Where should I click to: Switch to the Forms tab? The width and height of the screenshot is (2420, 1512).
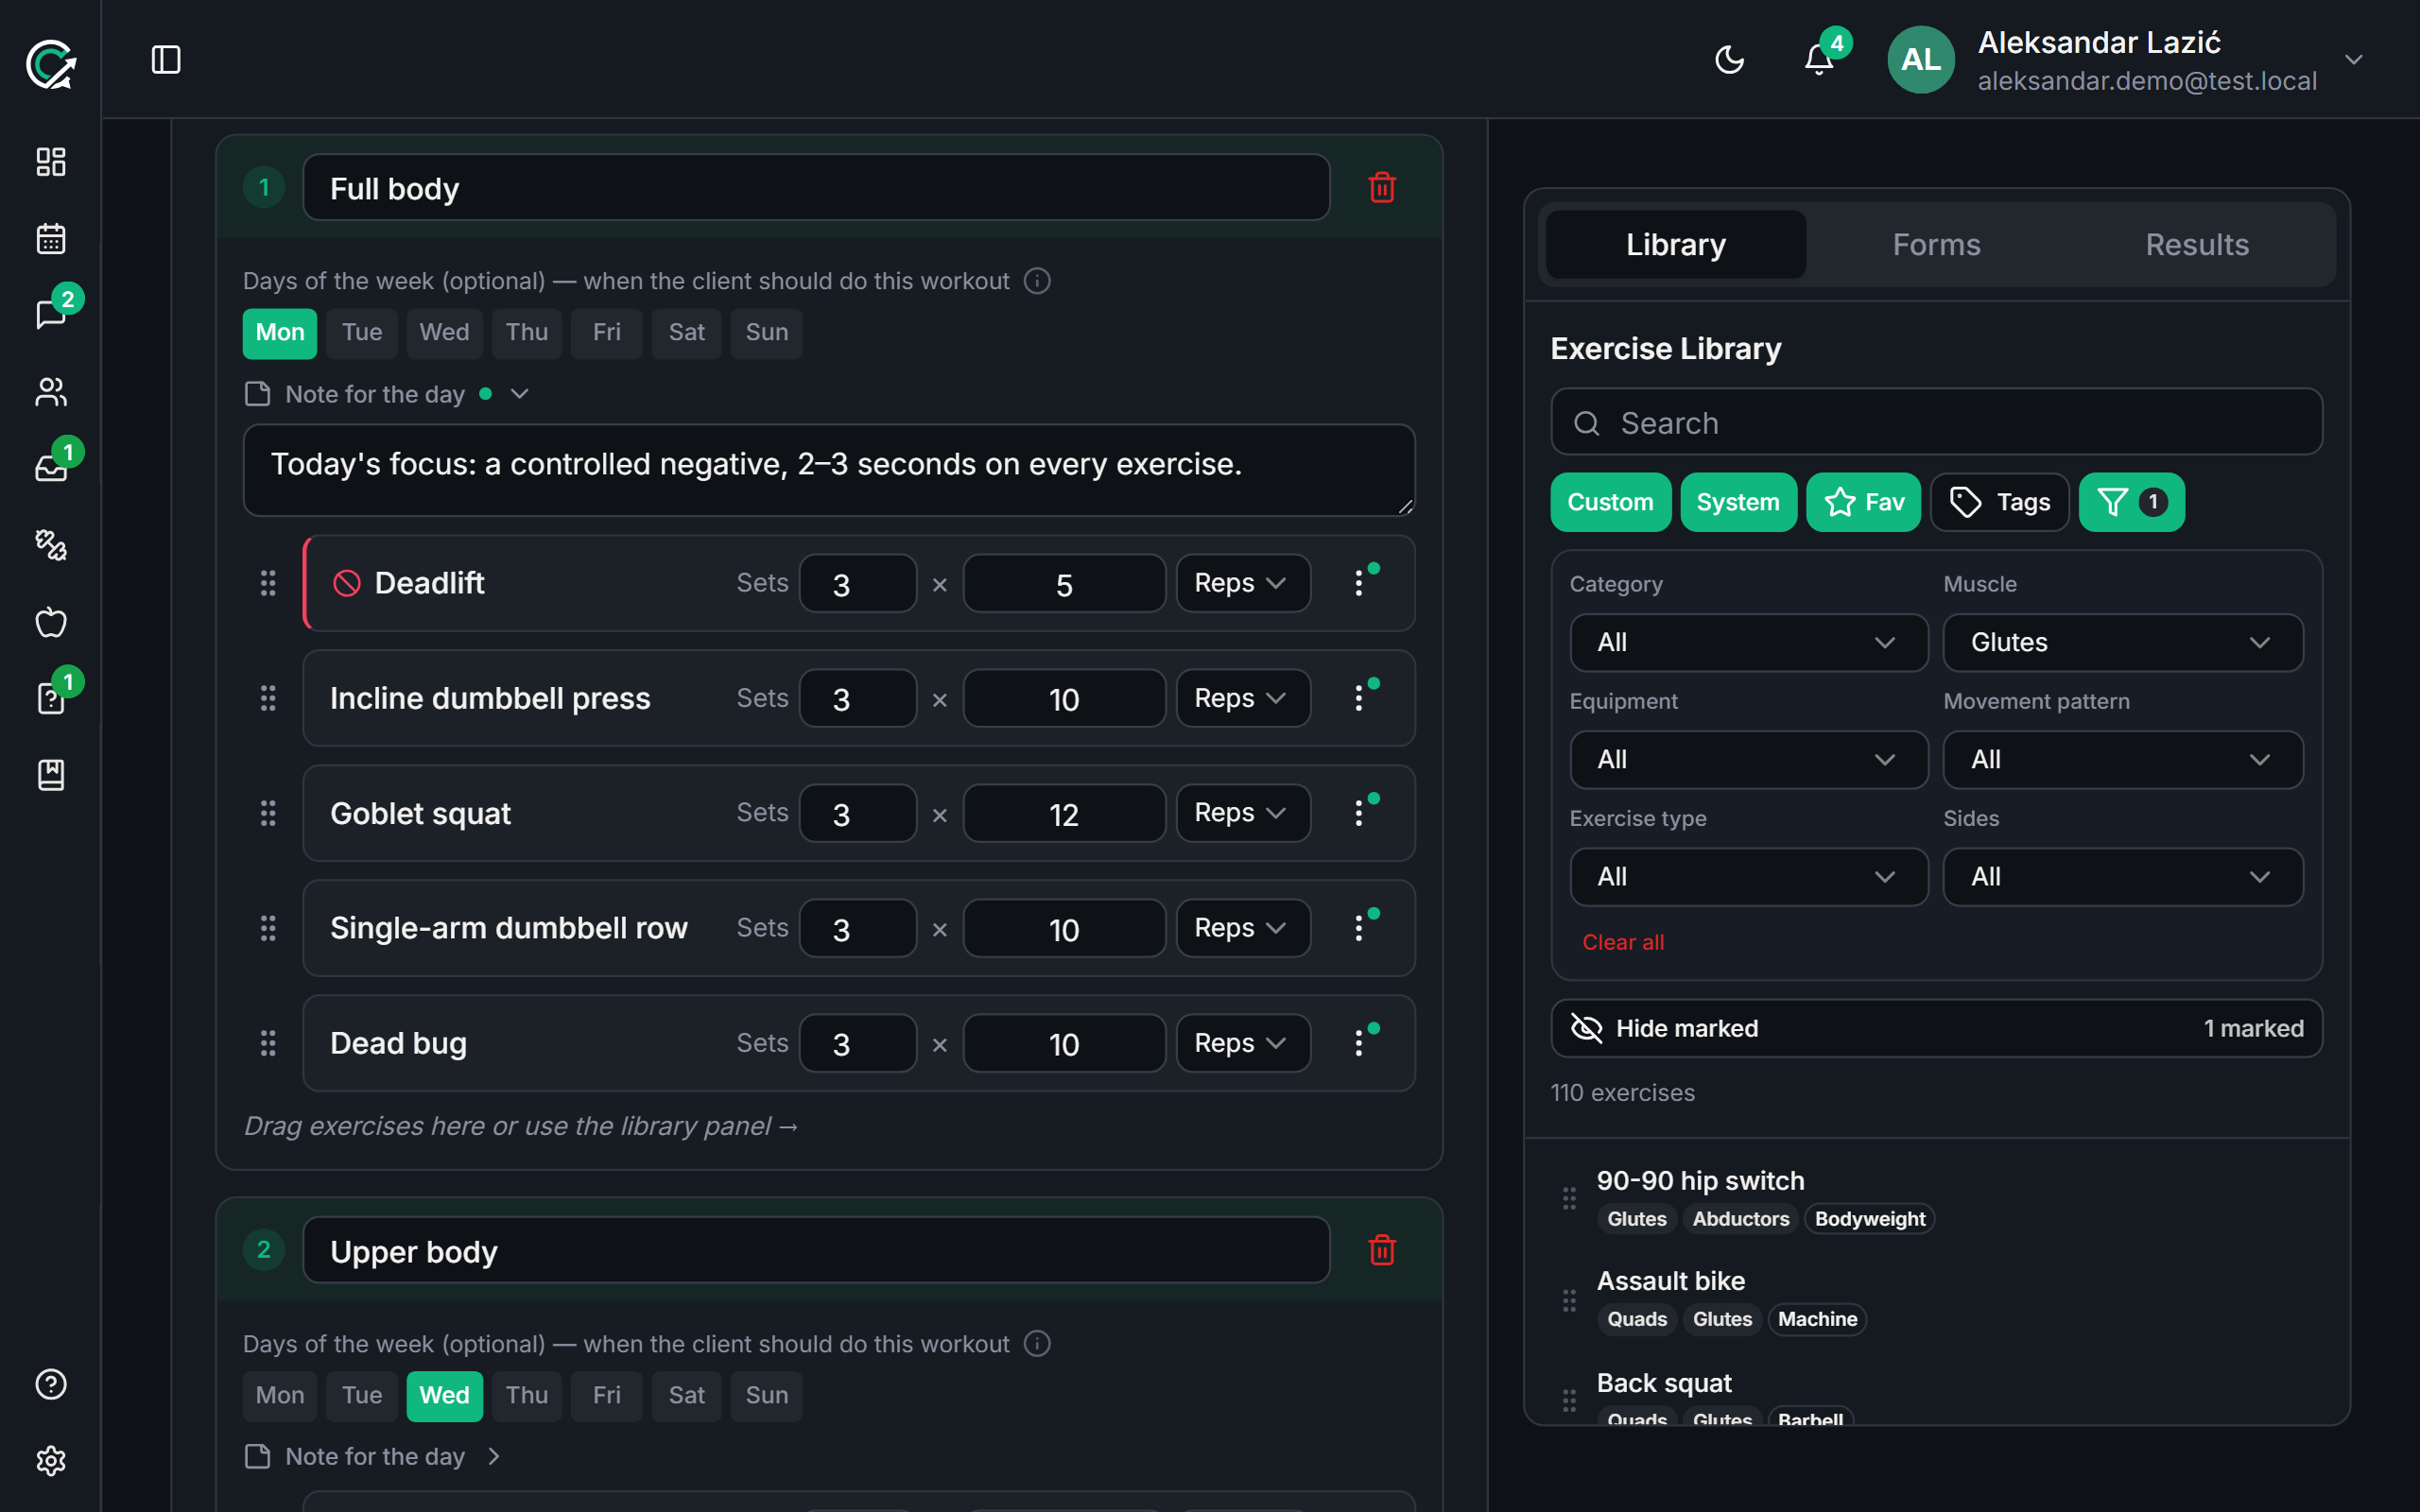click(1936, 245)
